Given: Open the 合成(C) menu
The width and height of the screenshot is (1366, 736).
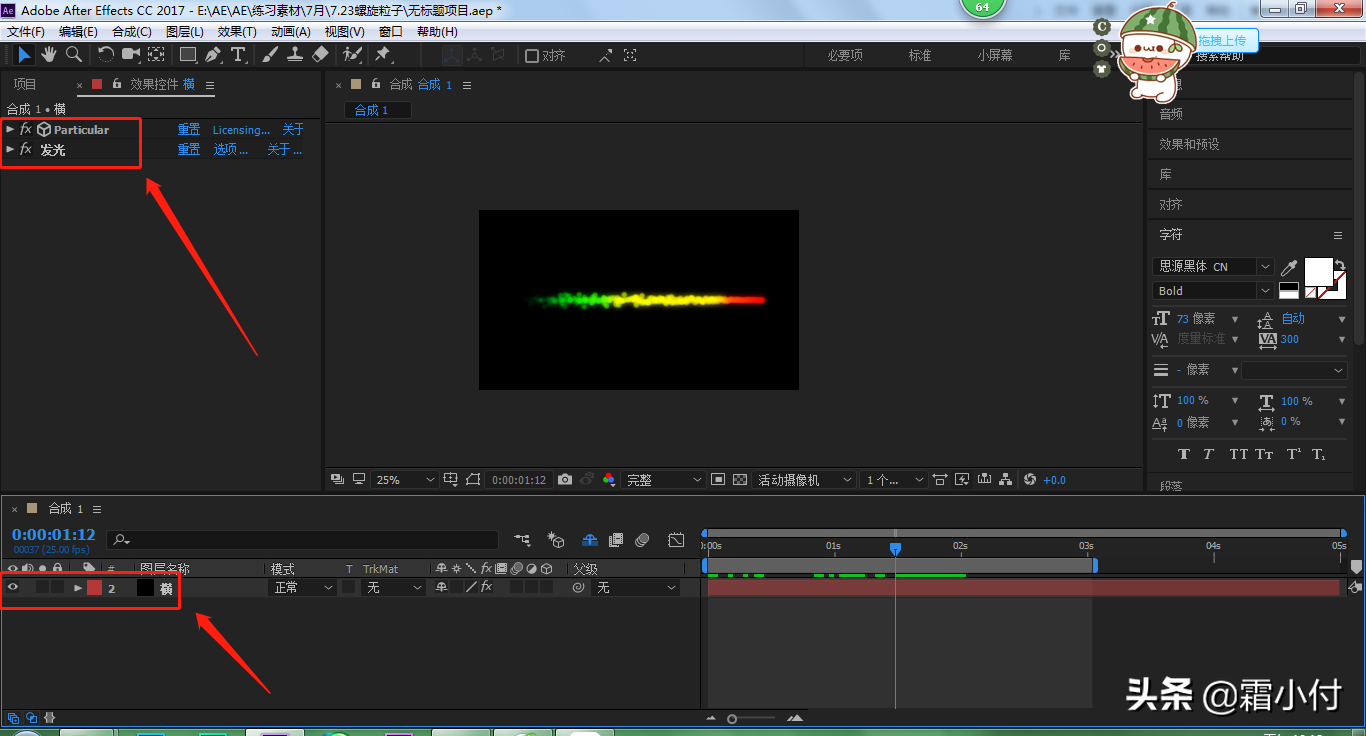Looking at the screenshot, I should point(132,32).
